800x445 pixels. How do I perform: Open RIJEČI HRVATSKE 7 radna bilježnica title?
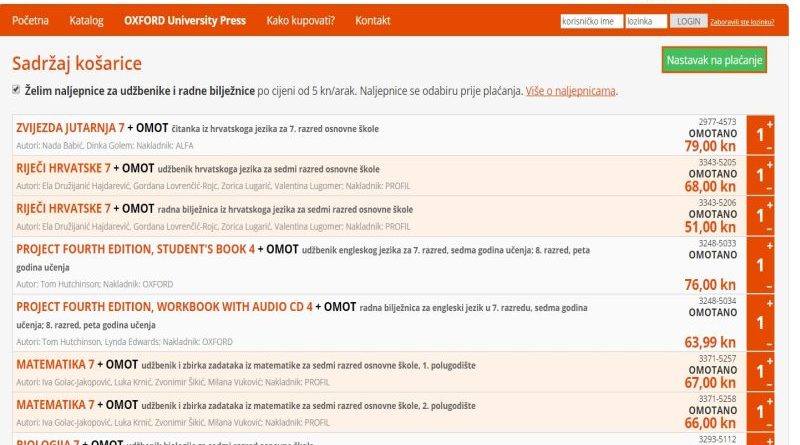tap(63, 209)
